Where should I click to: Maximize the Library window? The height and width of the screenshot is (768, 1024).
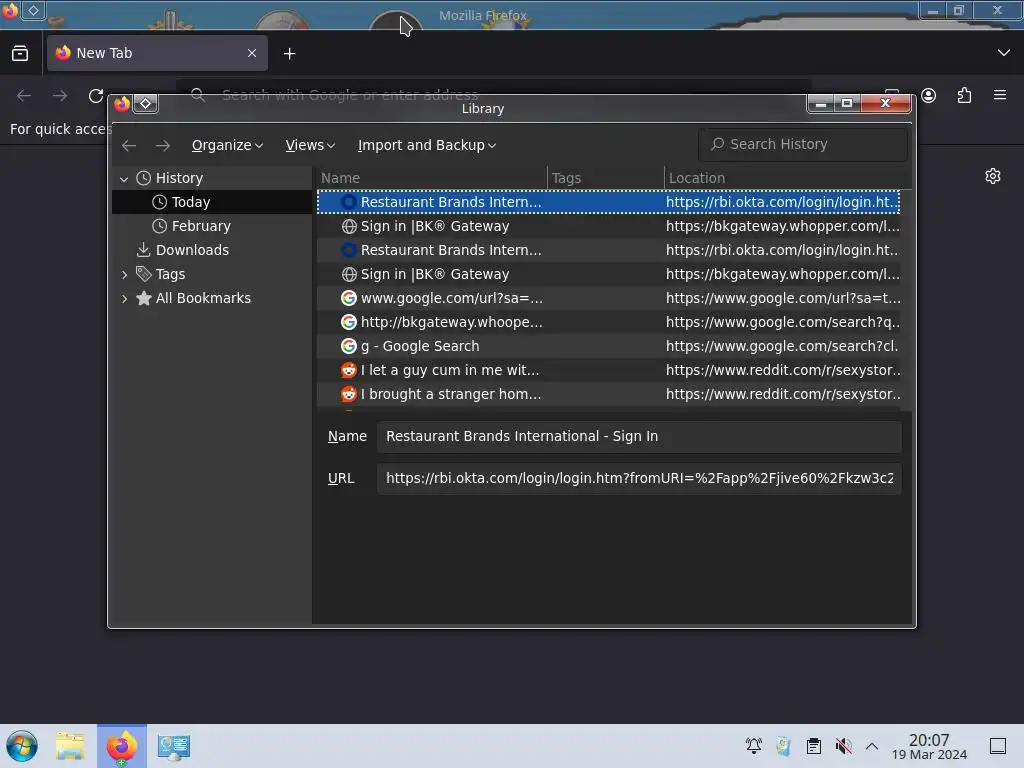tap(847, 103)
